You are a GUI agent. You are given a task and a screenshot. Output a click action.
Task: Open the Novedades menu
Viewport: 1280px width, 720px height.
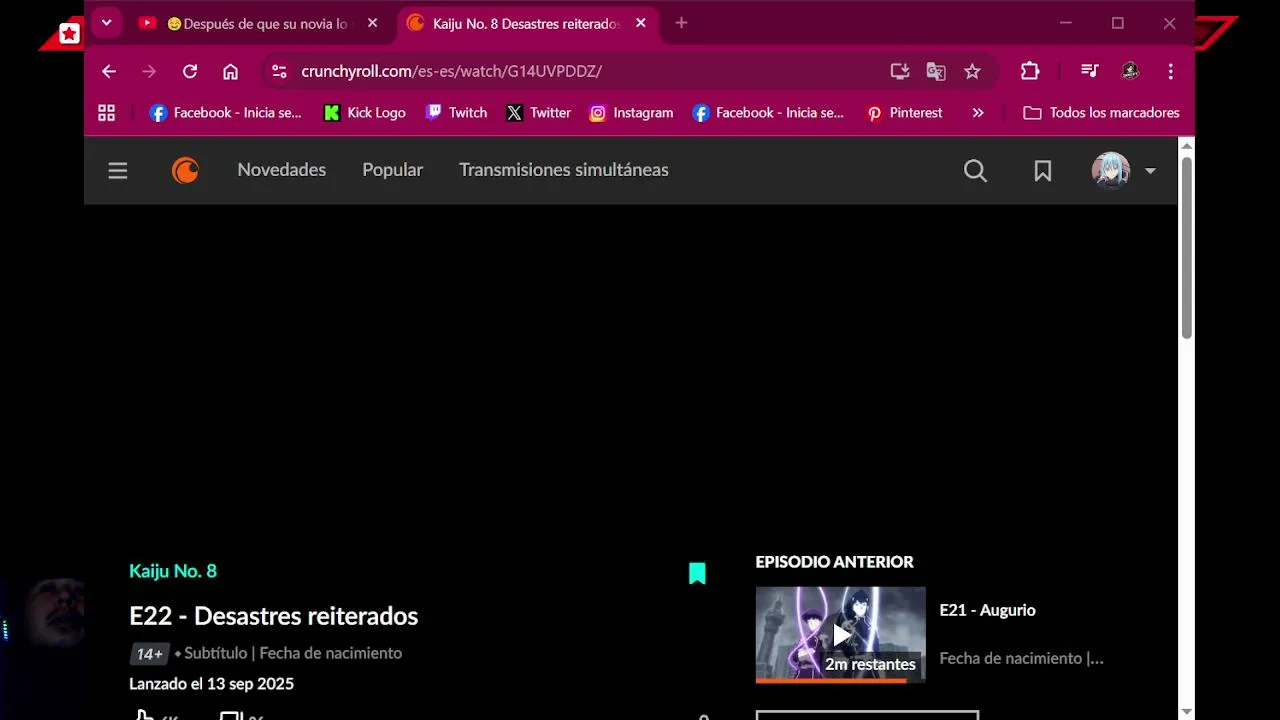click(282, 170)
